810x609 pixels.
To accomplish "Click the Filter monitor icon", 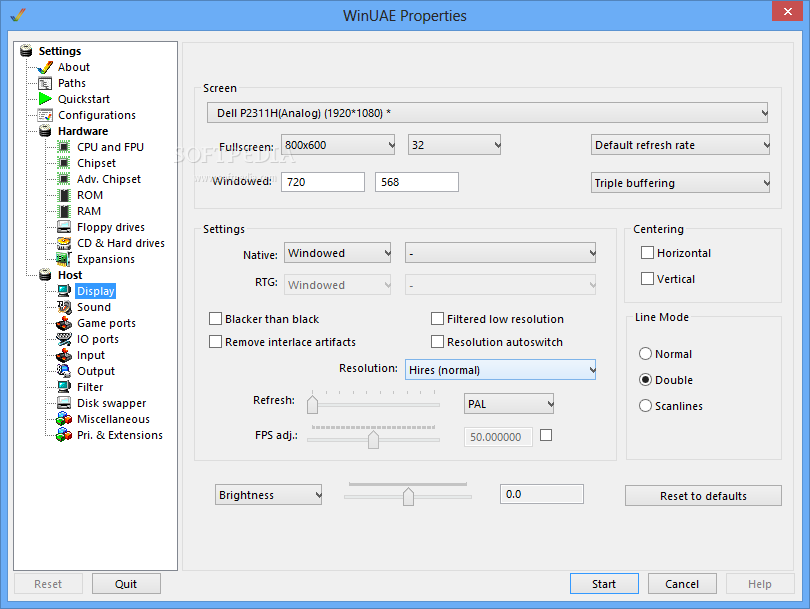I will pos(64,387).
